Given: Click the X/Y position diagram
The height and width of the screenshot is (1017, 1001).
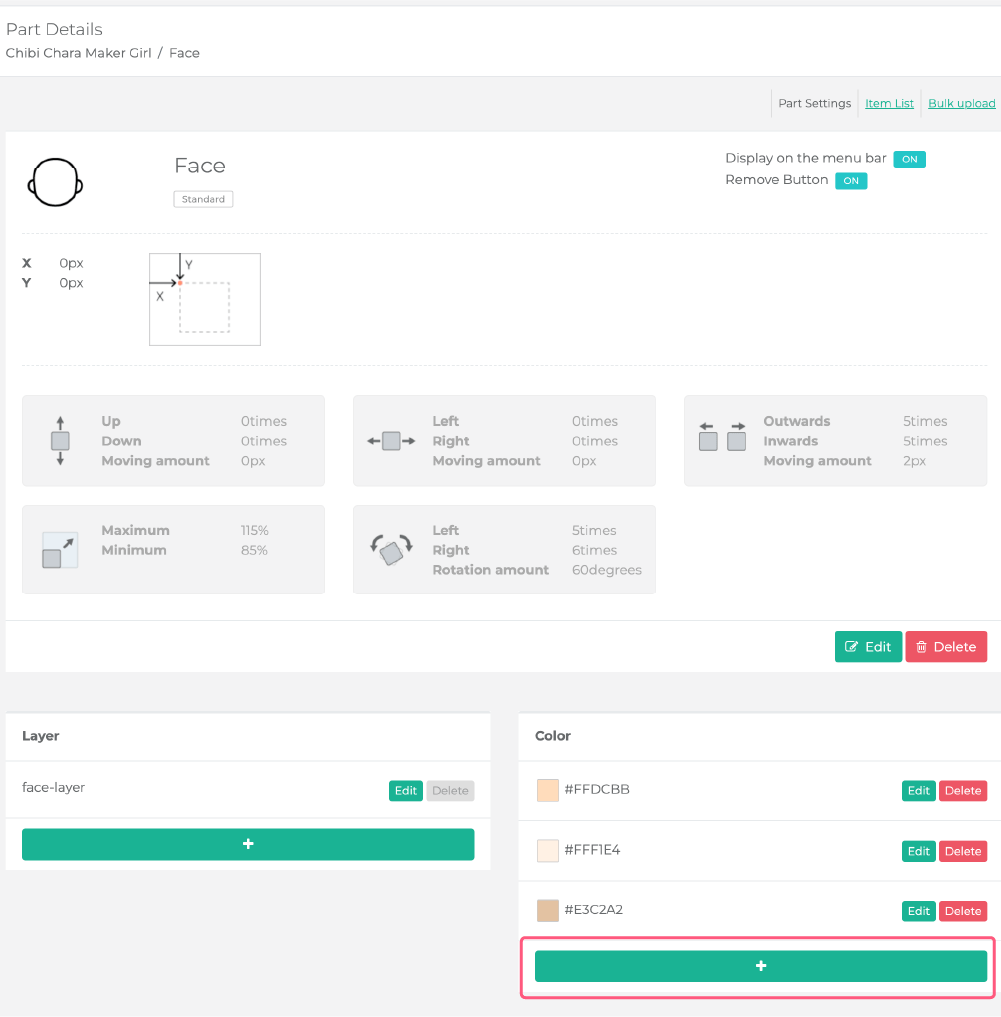Looking at the screenshot, I should [x=205, y=299].
